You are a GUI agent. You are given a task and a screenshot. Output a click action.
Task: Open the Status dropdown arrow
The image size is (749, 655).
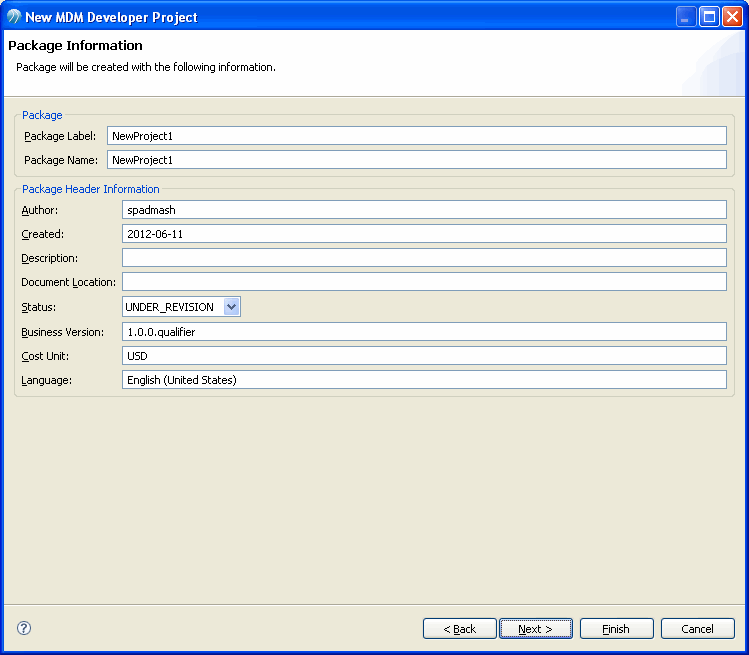pos(232,307)
